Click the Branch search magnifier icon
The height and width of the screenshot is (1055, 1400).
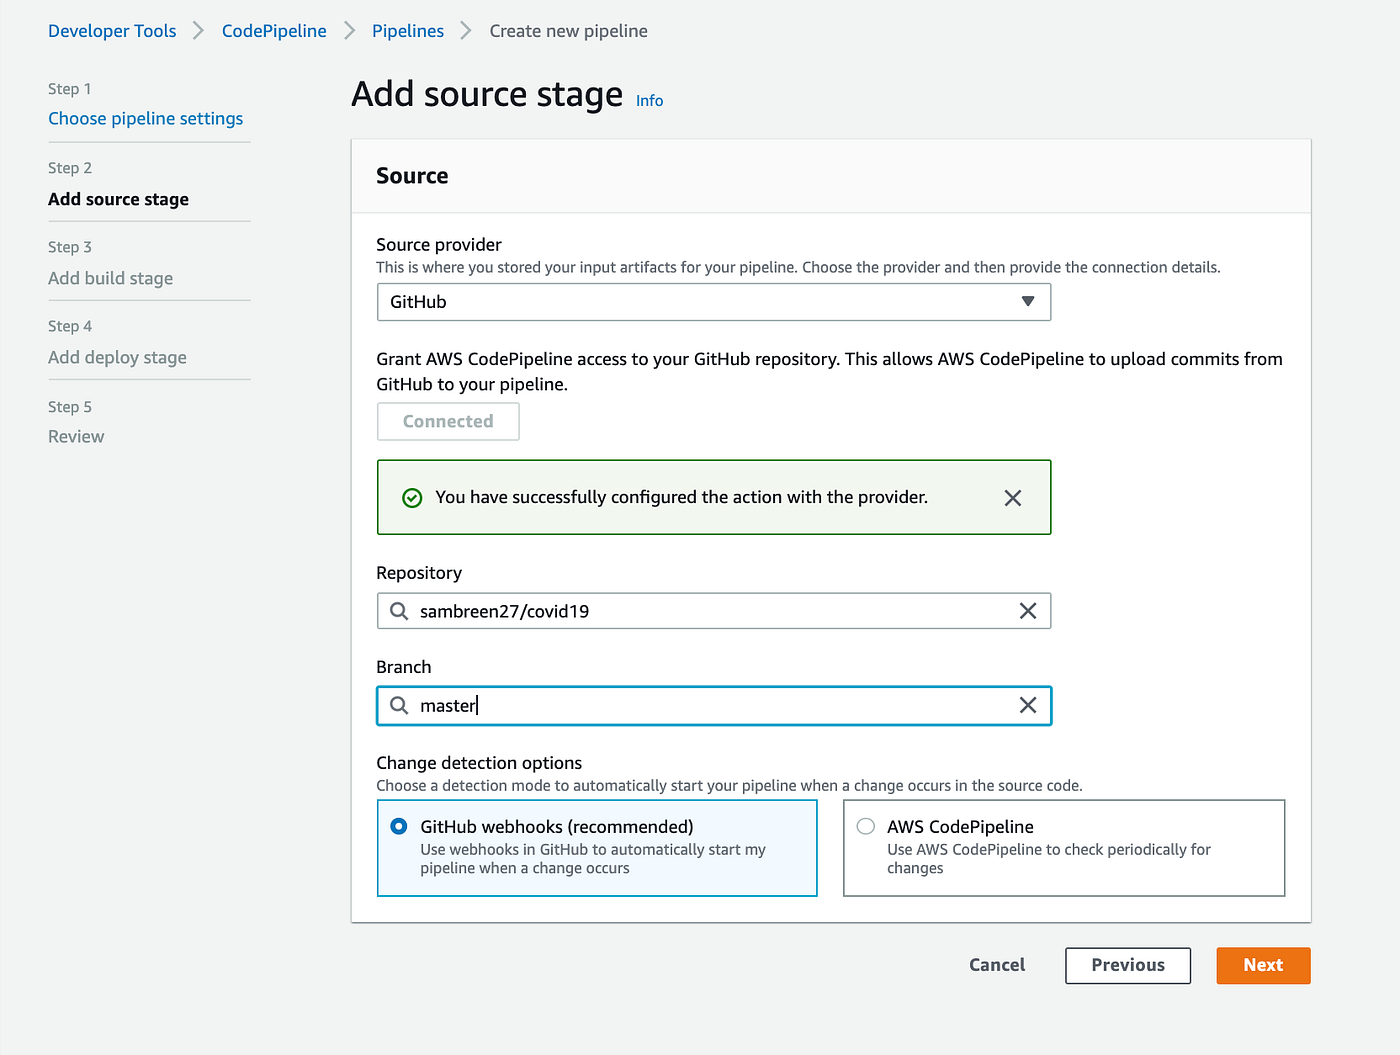pyautogui.click(x=399, y=705)
